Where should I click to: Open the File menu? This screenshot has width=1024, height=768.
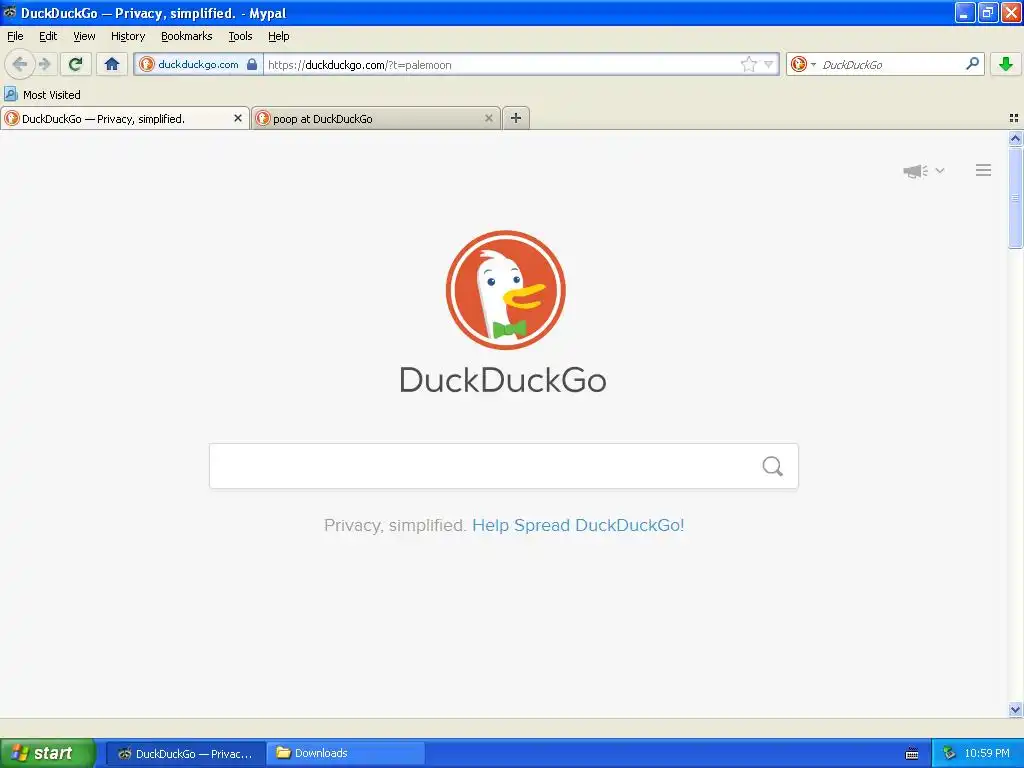tap(15, 36)
